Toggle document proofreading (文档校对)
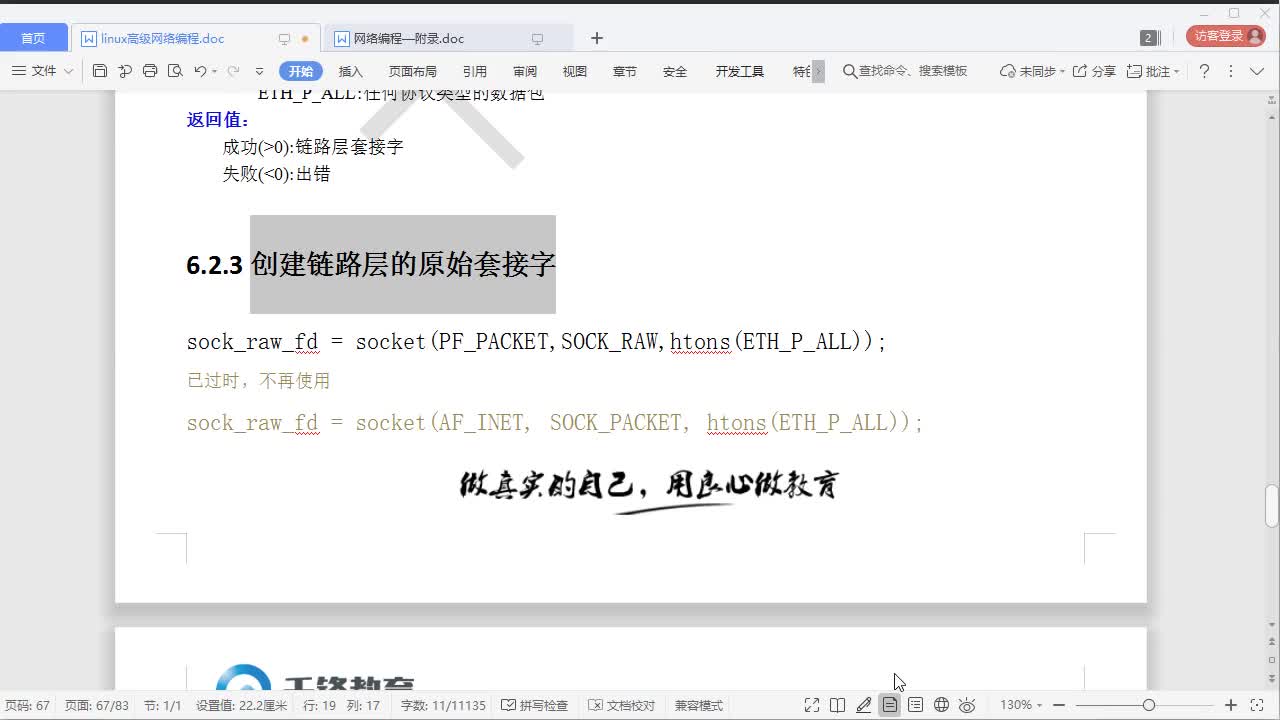Viewport: 1280px width, 720px height. 621,705
